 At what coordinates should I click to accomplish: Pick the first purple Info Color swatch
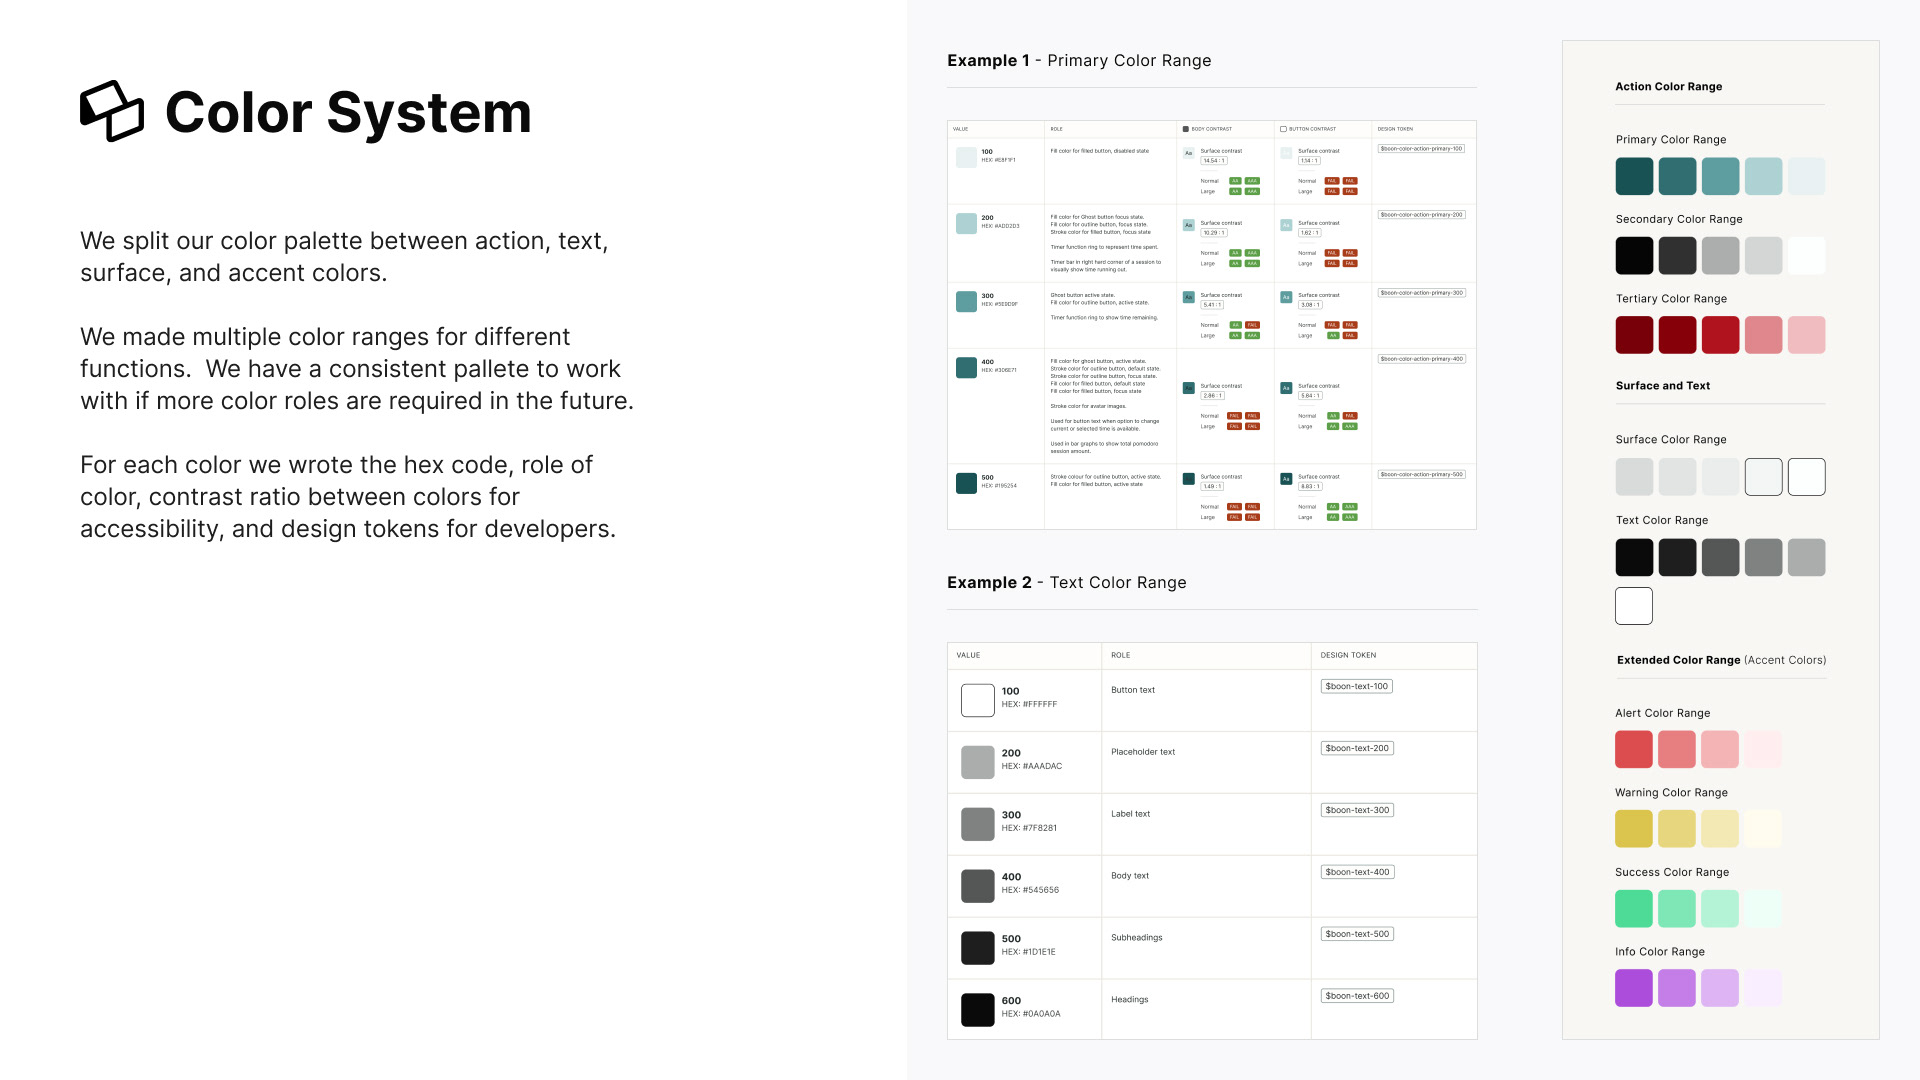(1634, 988)
